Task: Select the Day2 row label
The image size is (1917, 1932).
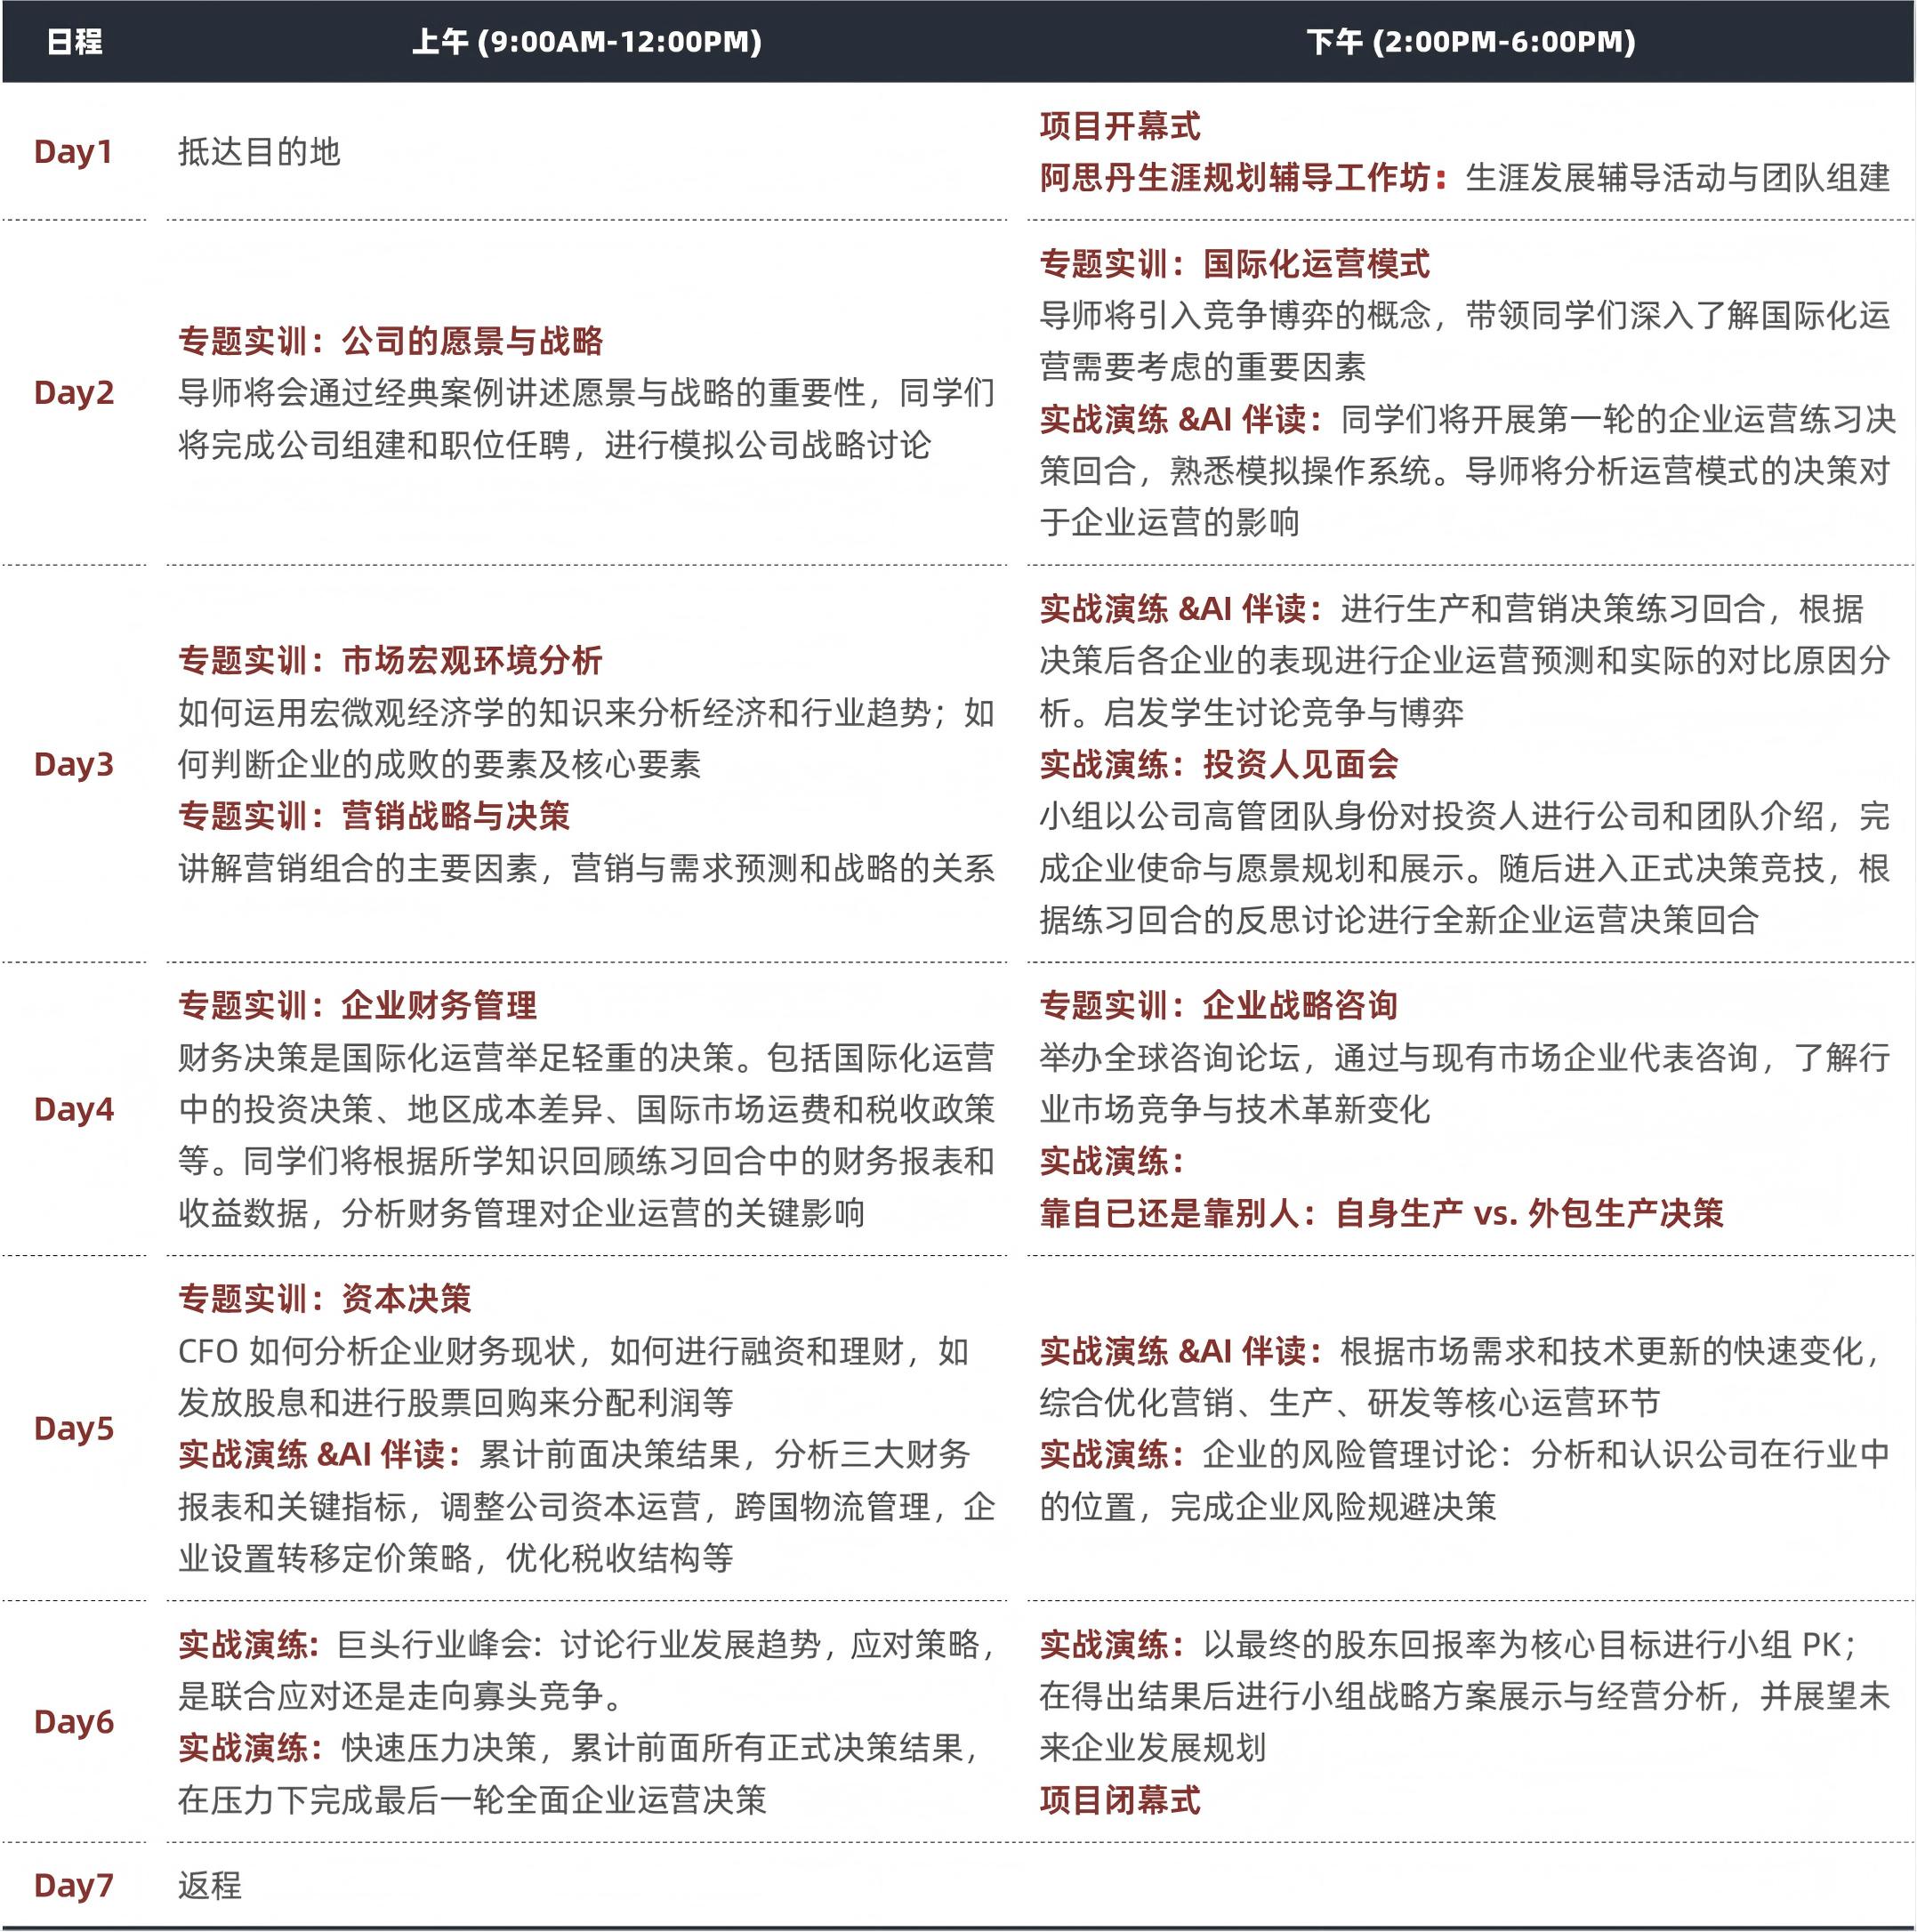Action: pyautogui.click(x=74, y=393)
